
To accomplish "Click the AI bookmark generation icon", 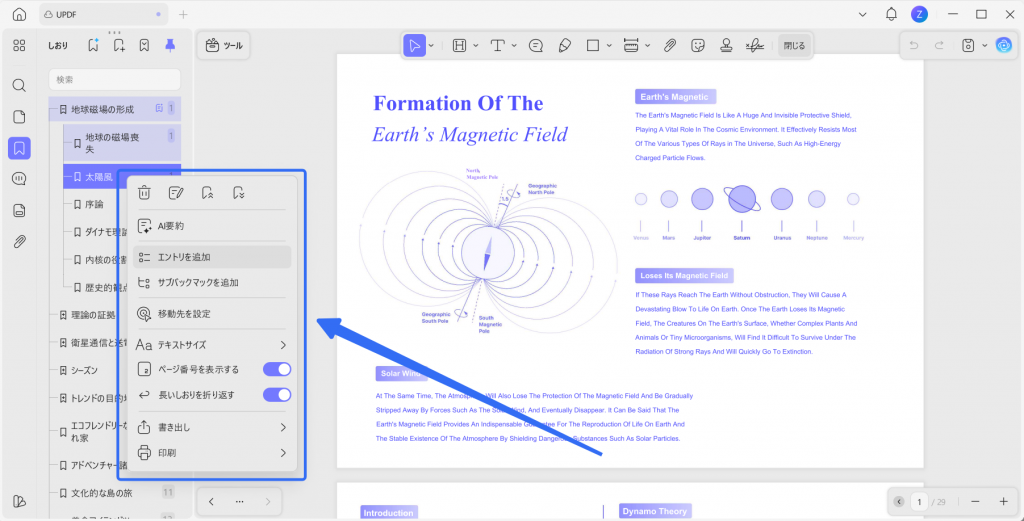I will tap(93, 45).
